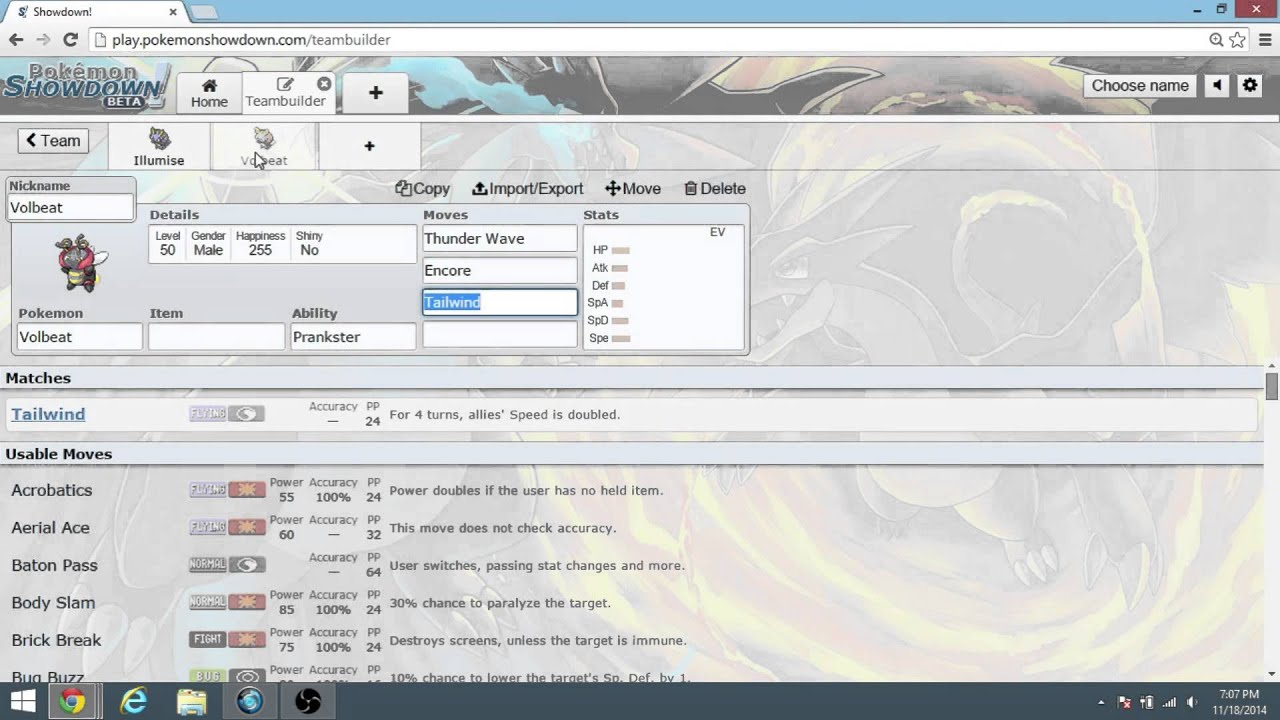This screenshot has width=1280, height=720.
Task: Click the Normal type icon on Body Slam row
Action: click(208, 603)
